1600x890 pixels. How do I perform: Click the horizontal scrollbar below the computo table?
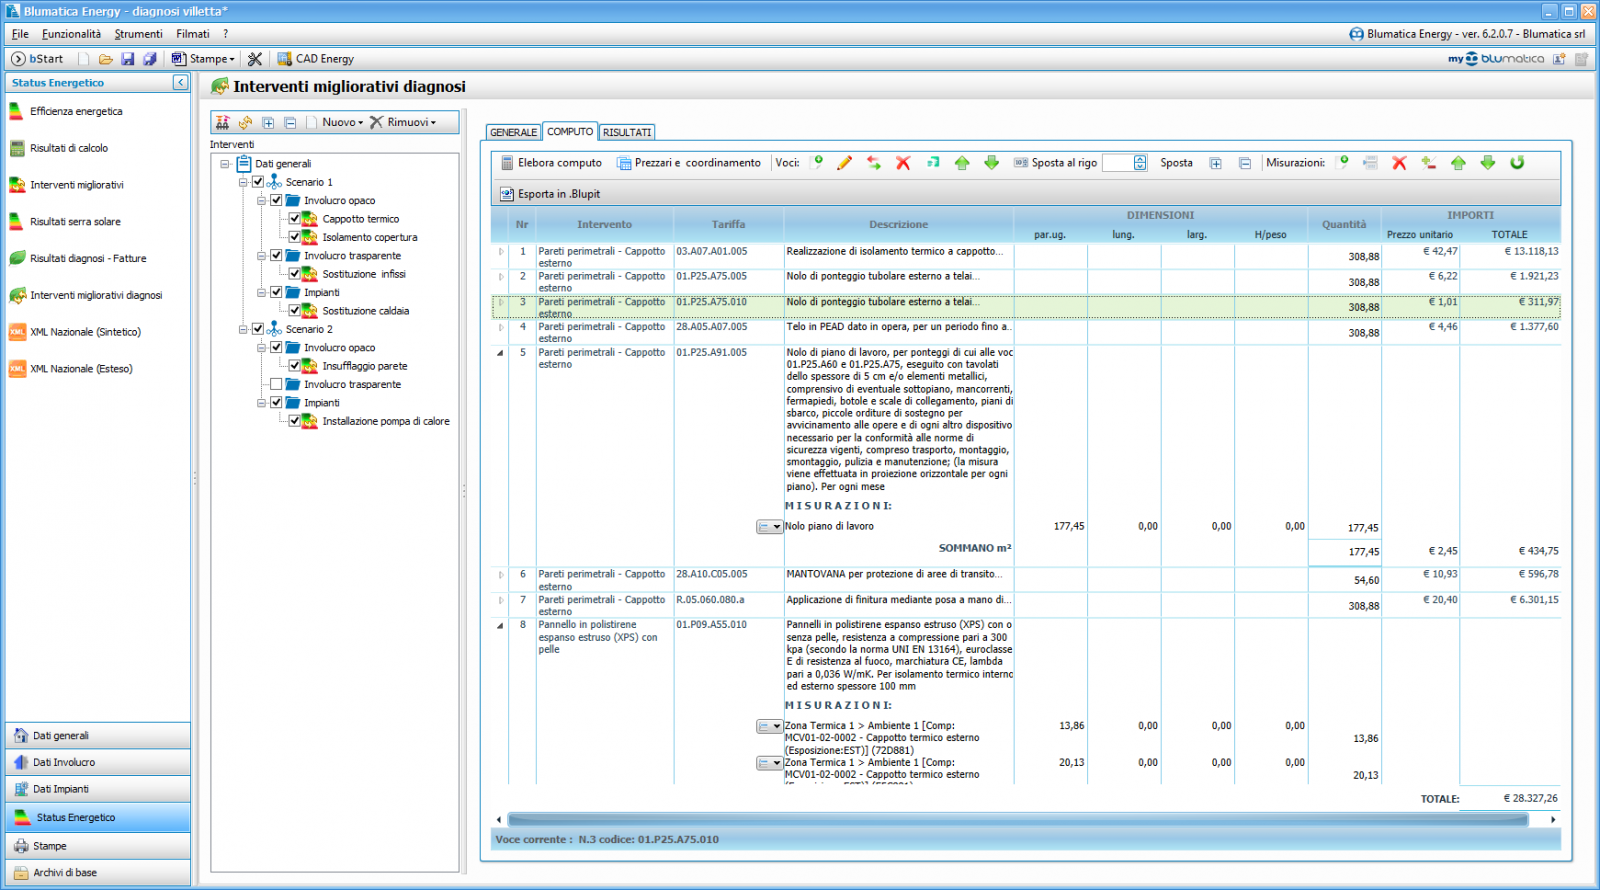pos(1016,820)
